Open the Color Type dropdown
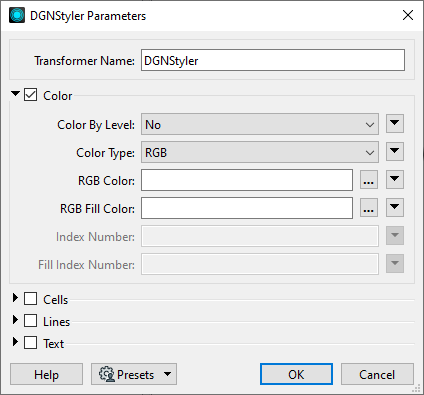 pyautogui.click(x=260, y=152)
